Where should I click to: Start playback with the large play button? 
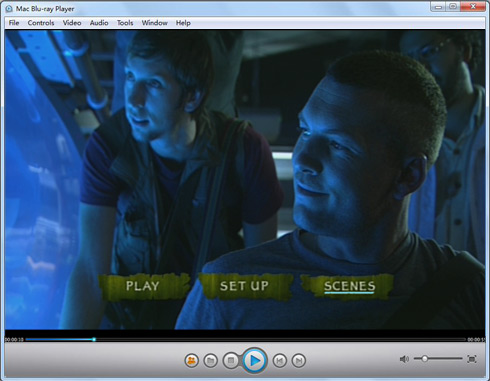255,360
